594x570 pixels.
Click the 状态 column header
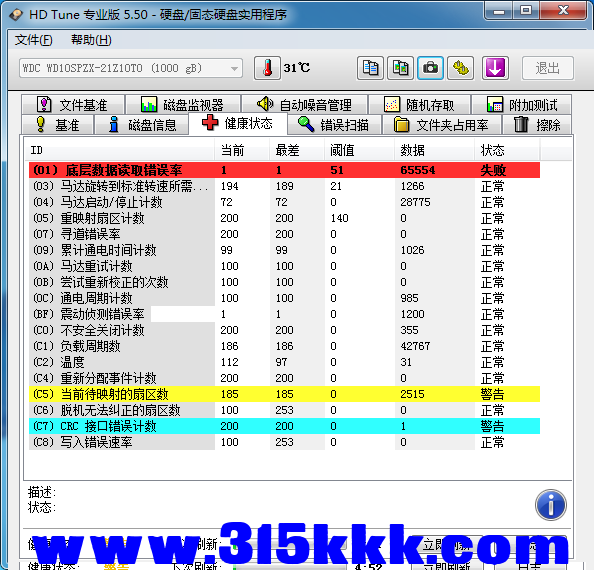(508, 150)
